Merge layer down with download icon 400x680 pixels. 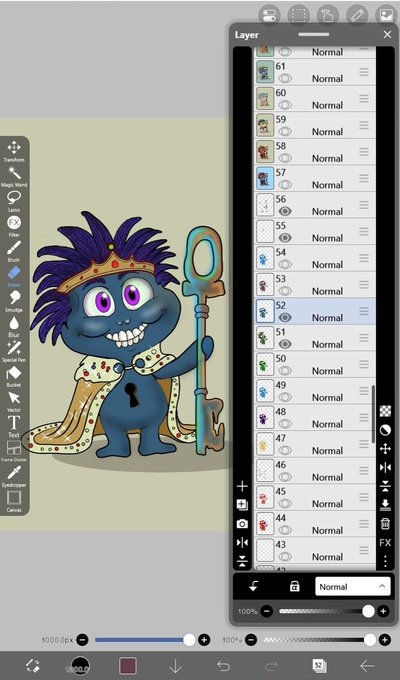pyautogui.click(x=385, y=504)
